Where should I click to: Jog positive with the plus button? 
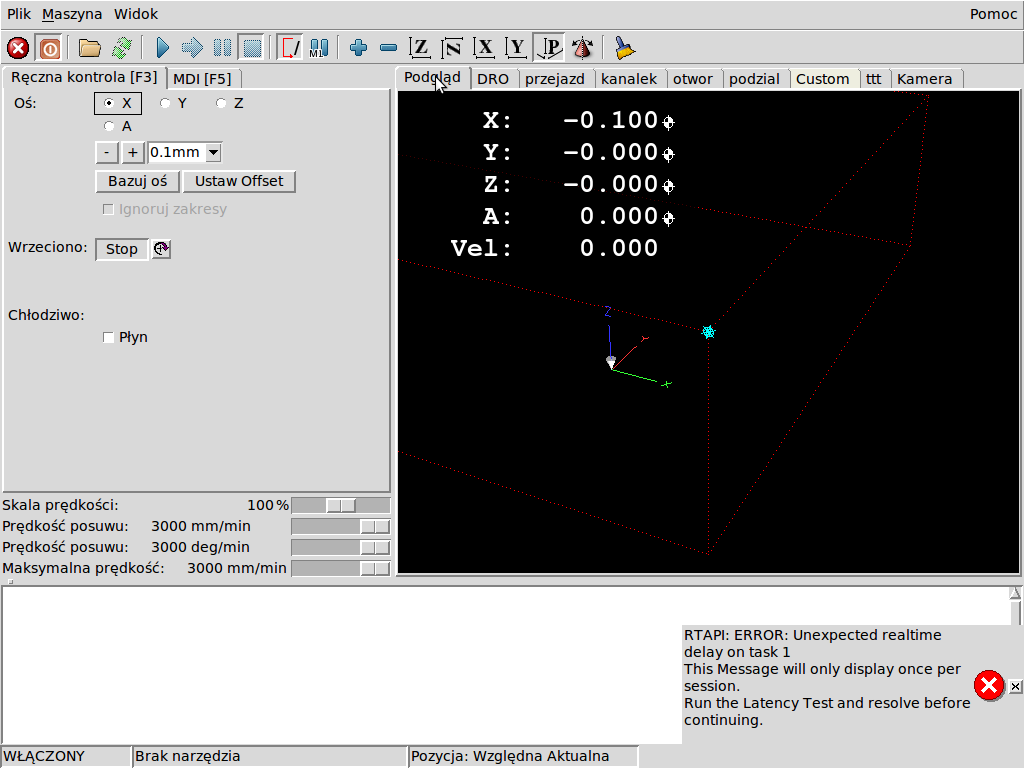pos(133,153)
